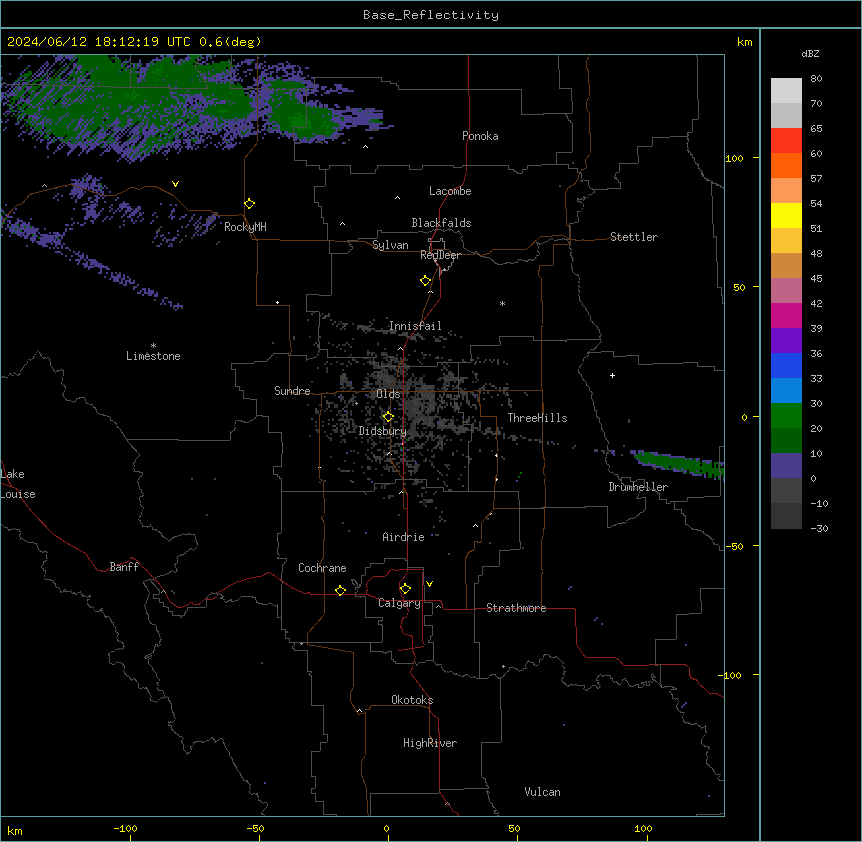Screen dimensions: 862x842
Task: Pick the purple 39-36 swatch in legend
Action: point(786,340)
